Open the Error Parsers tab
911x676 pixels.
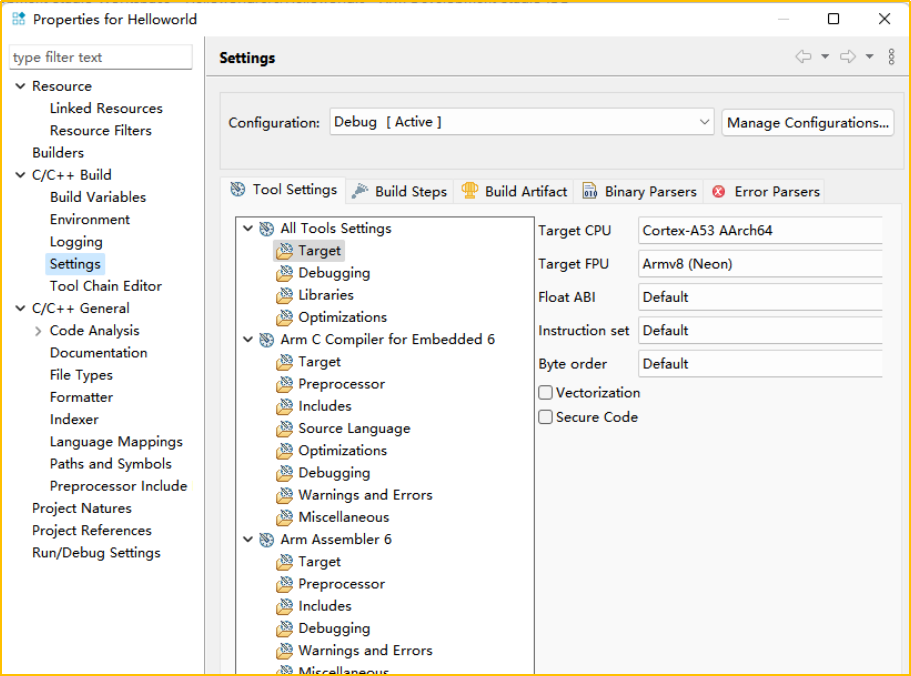(x=766, y=191)
